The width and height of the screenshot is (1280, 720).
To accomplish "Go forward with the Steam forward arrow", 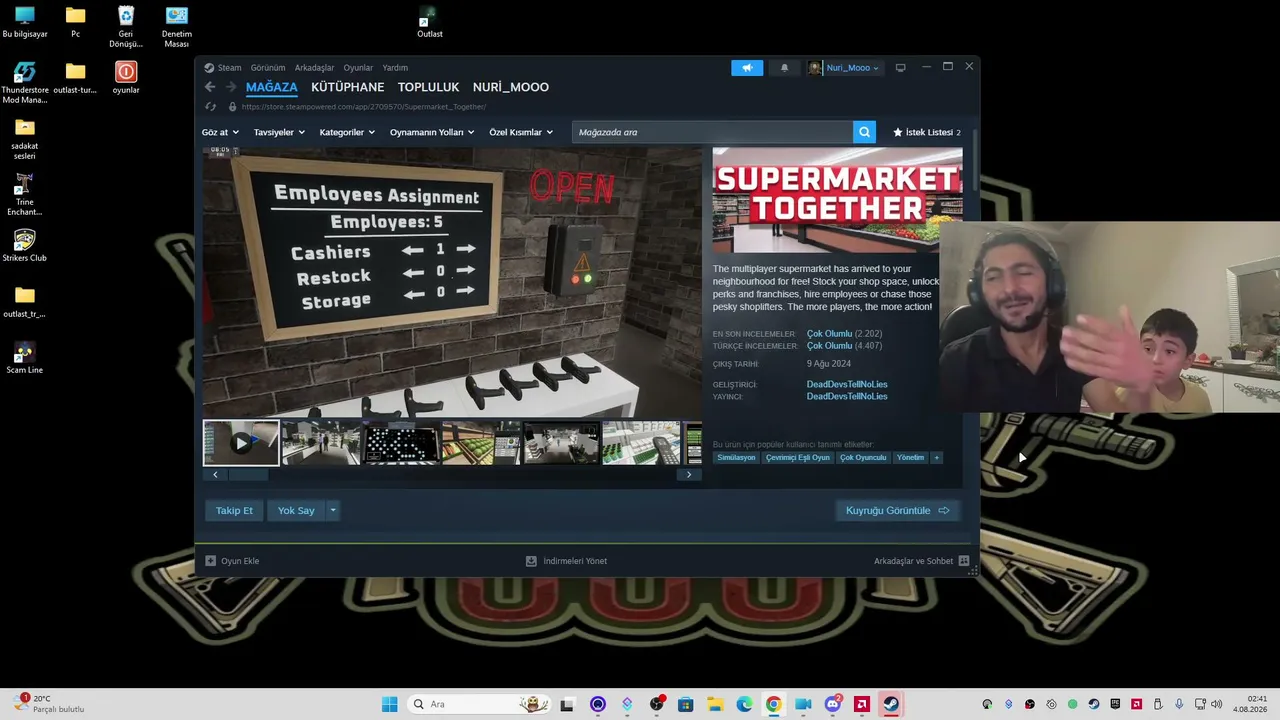I will pos(231,87).
